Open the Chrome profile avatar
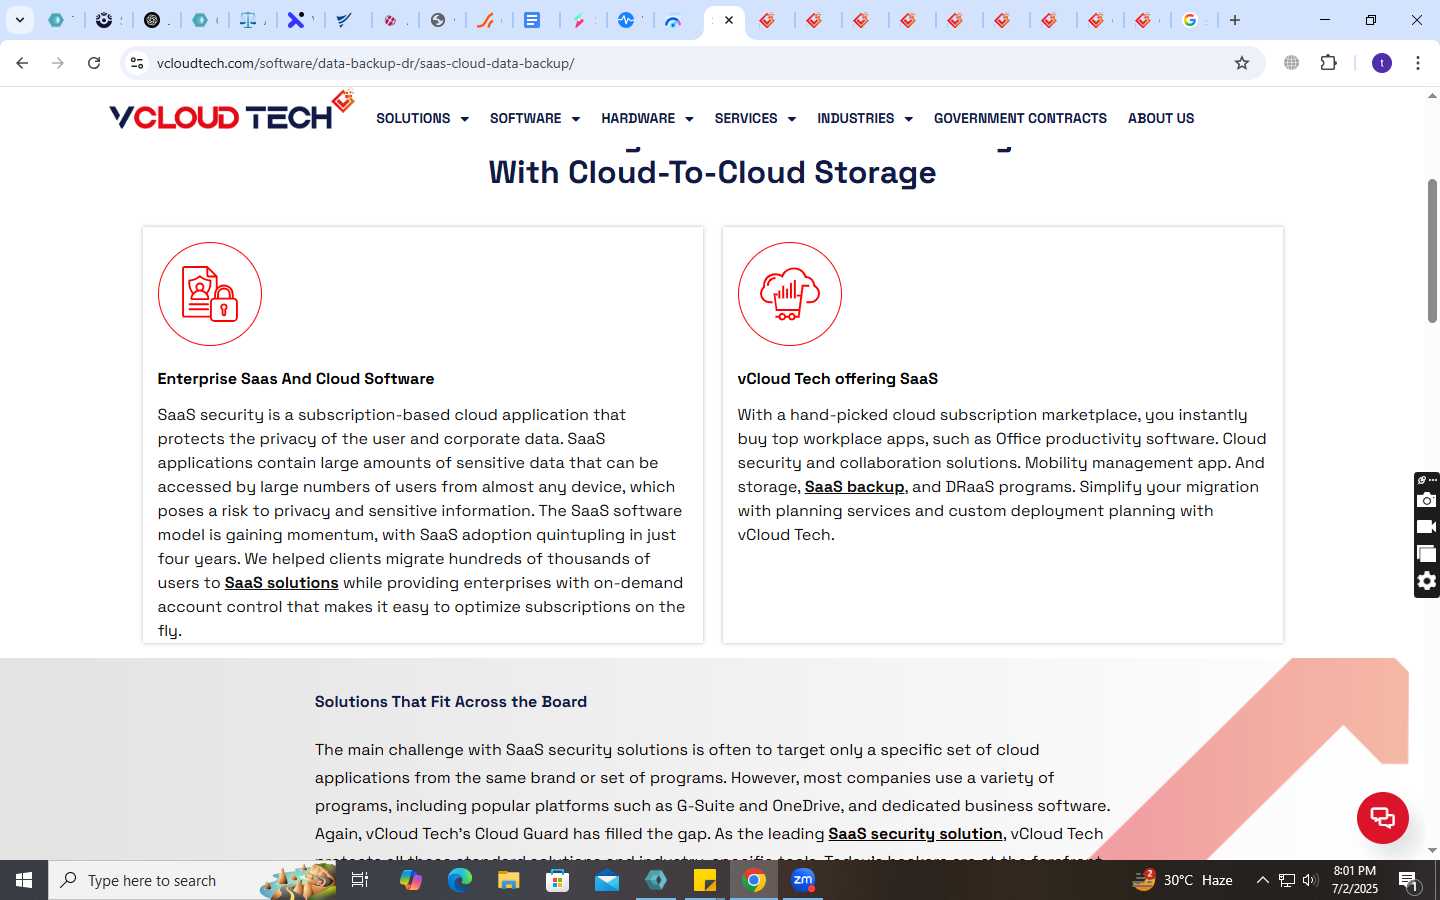1440x900 pixels. click(x=1382, y=63)
